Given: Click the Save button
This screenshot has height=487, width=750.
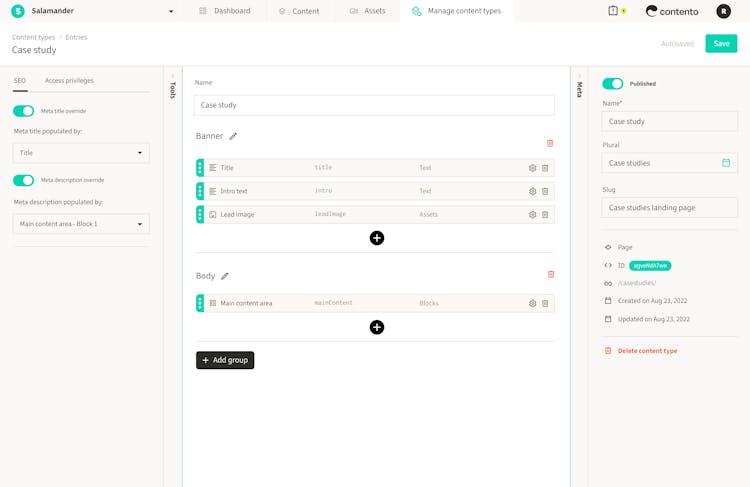Looking at the screenshot, I should tap(721, 44).
